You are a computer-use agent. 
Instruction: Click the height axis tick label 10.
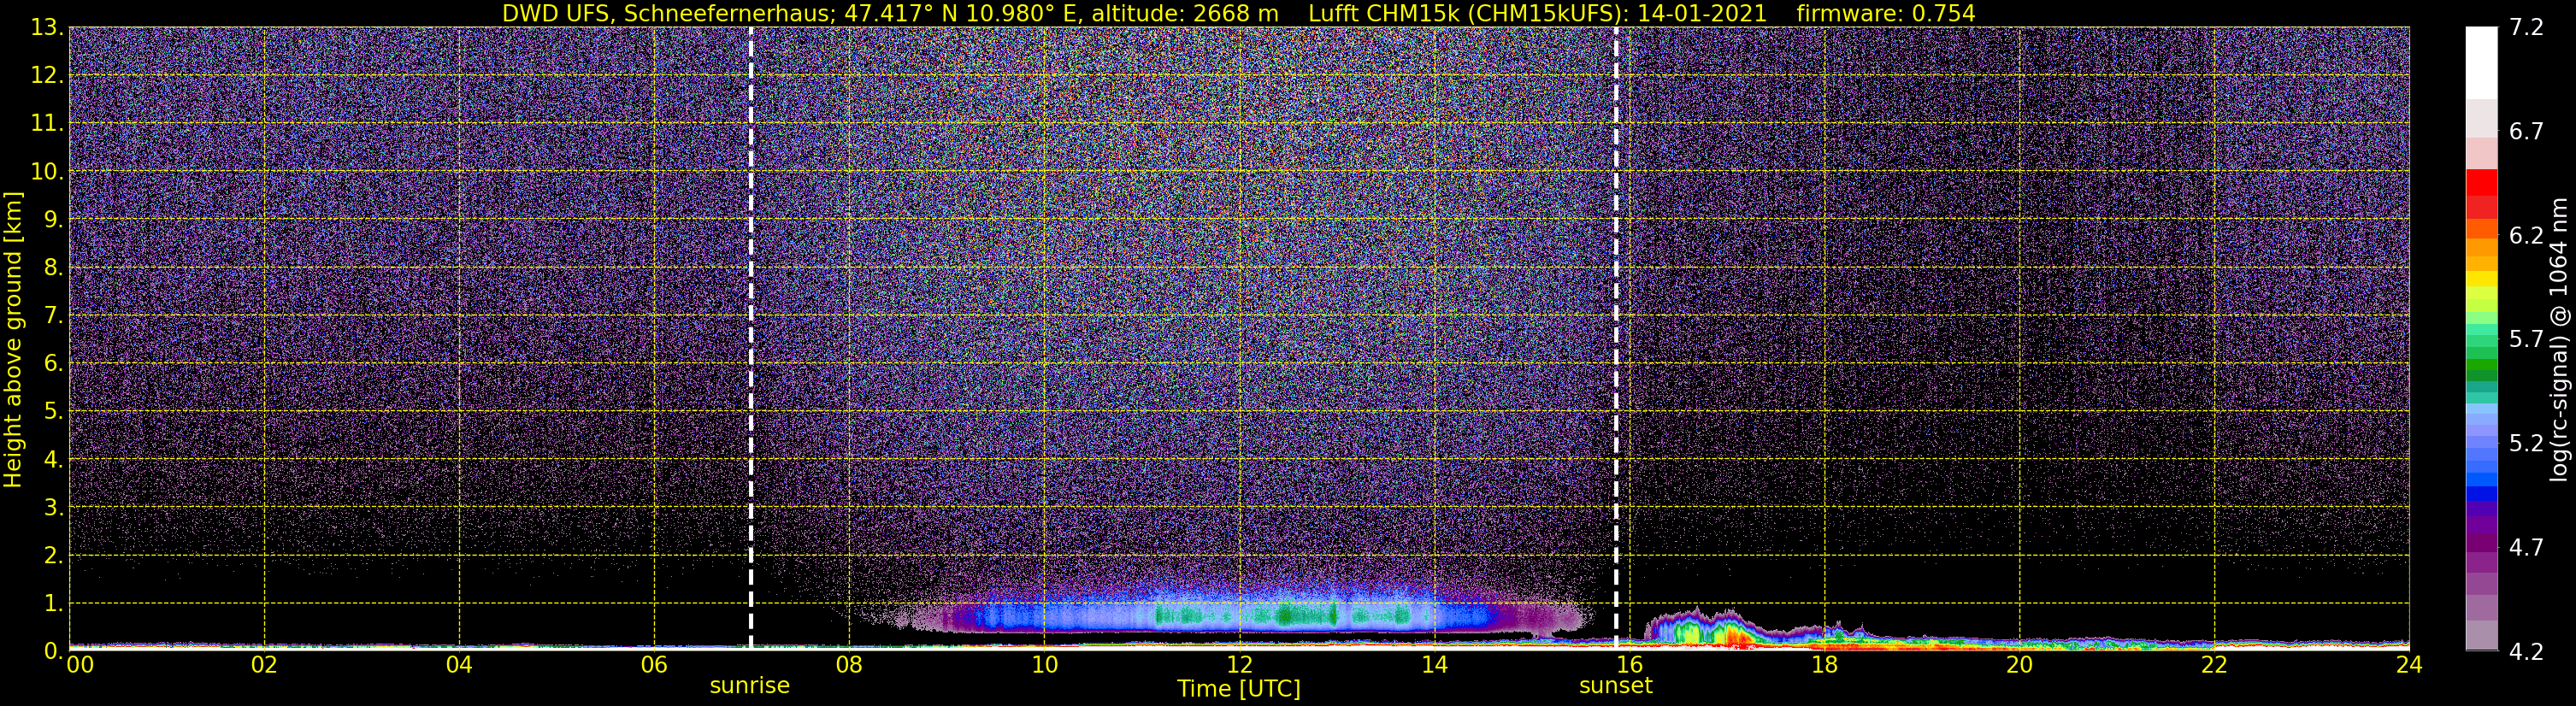[x=45, y=172]
